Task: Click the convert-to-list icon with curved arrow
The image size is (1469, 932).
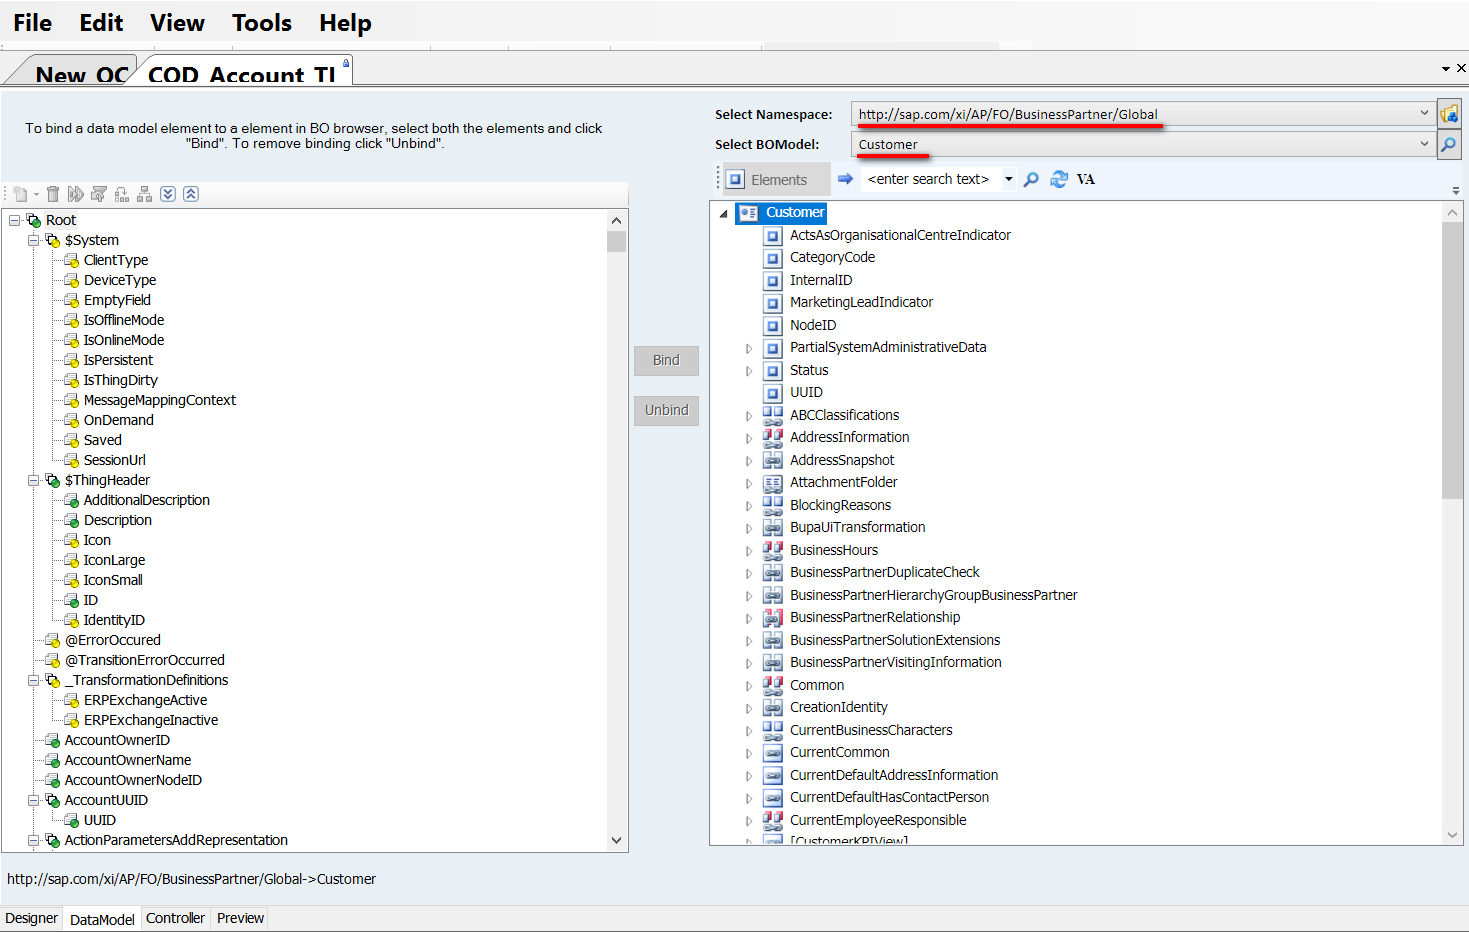Action: click(x=122, y=194)
